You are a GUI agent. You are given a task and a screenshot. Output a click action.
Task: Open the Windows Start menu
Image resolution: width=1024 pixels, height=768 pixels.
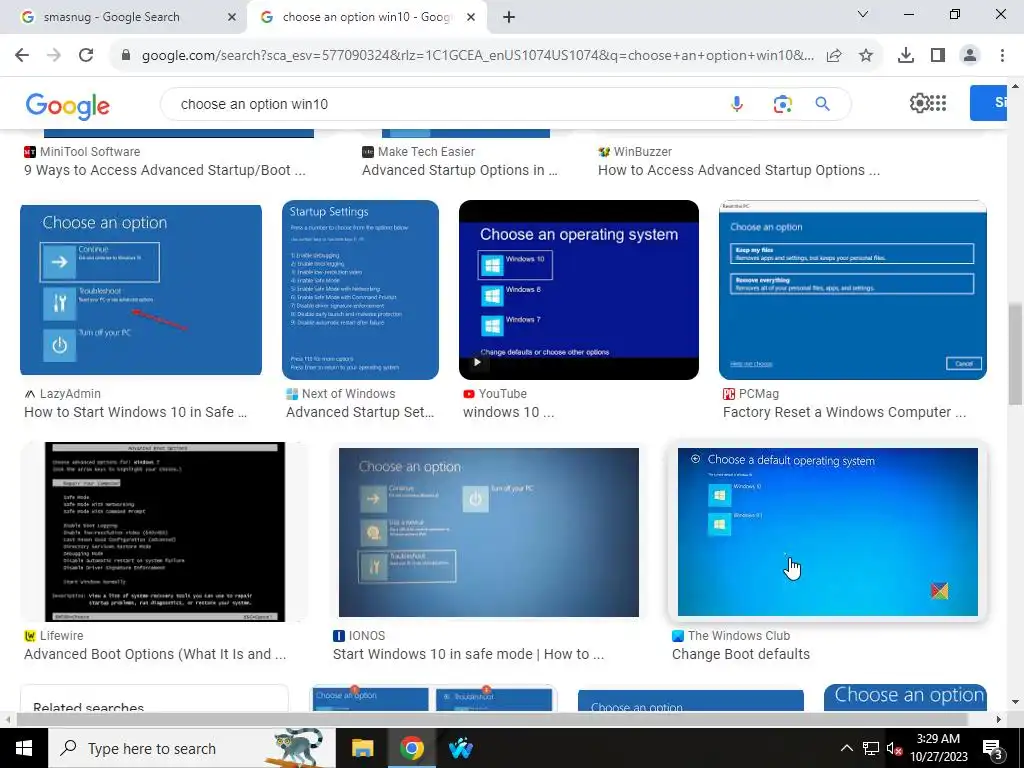[x=24, y=748]
